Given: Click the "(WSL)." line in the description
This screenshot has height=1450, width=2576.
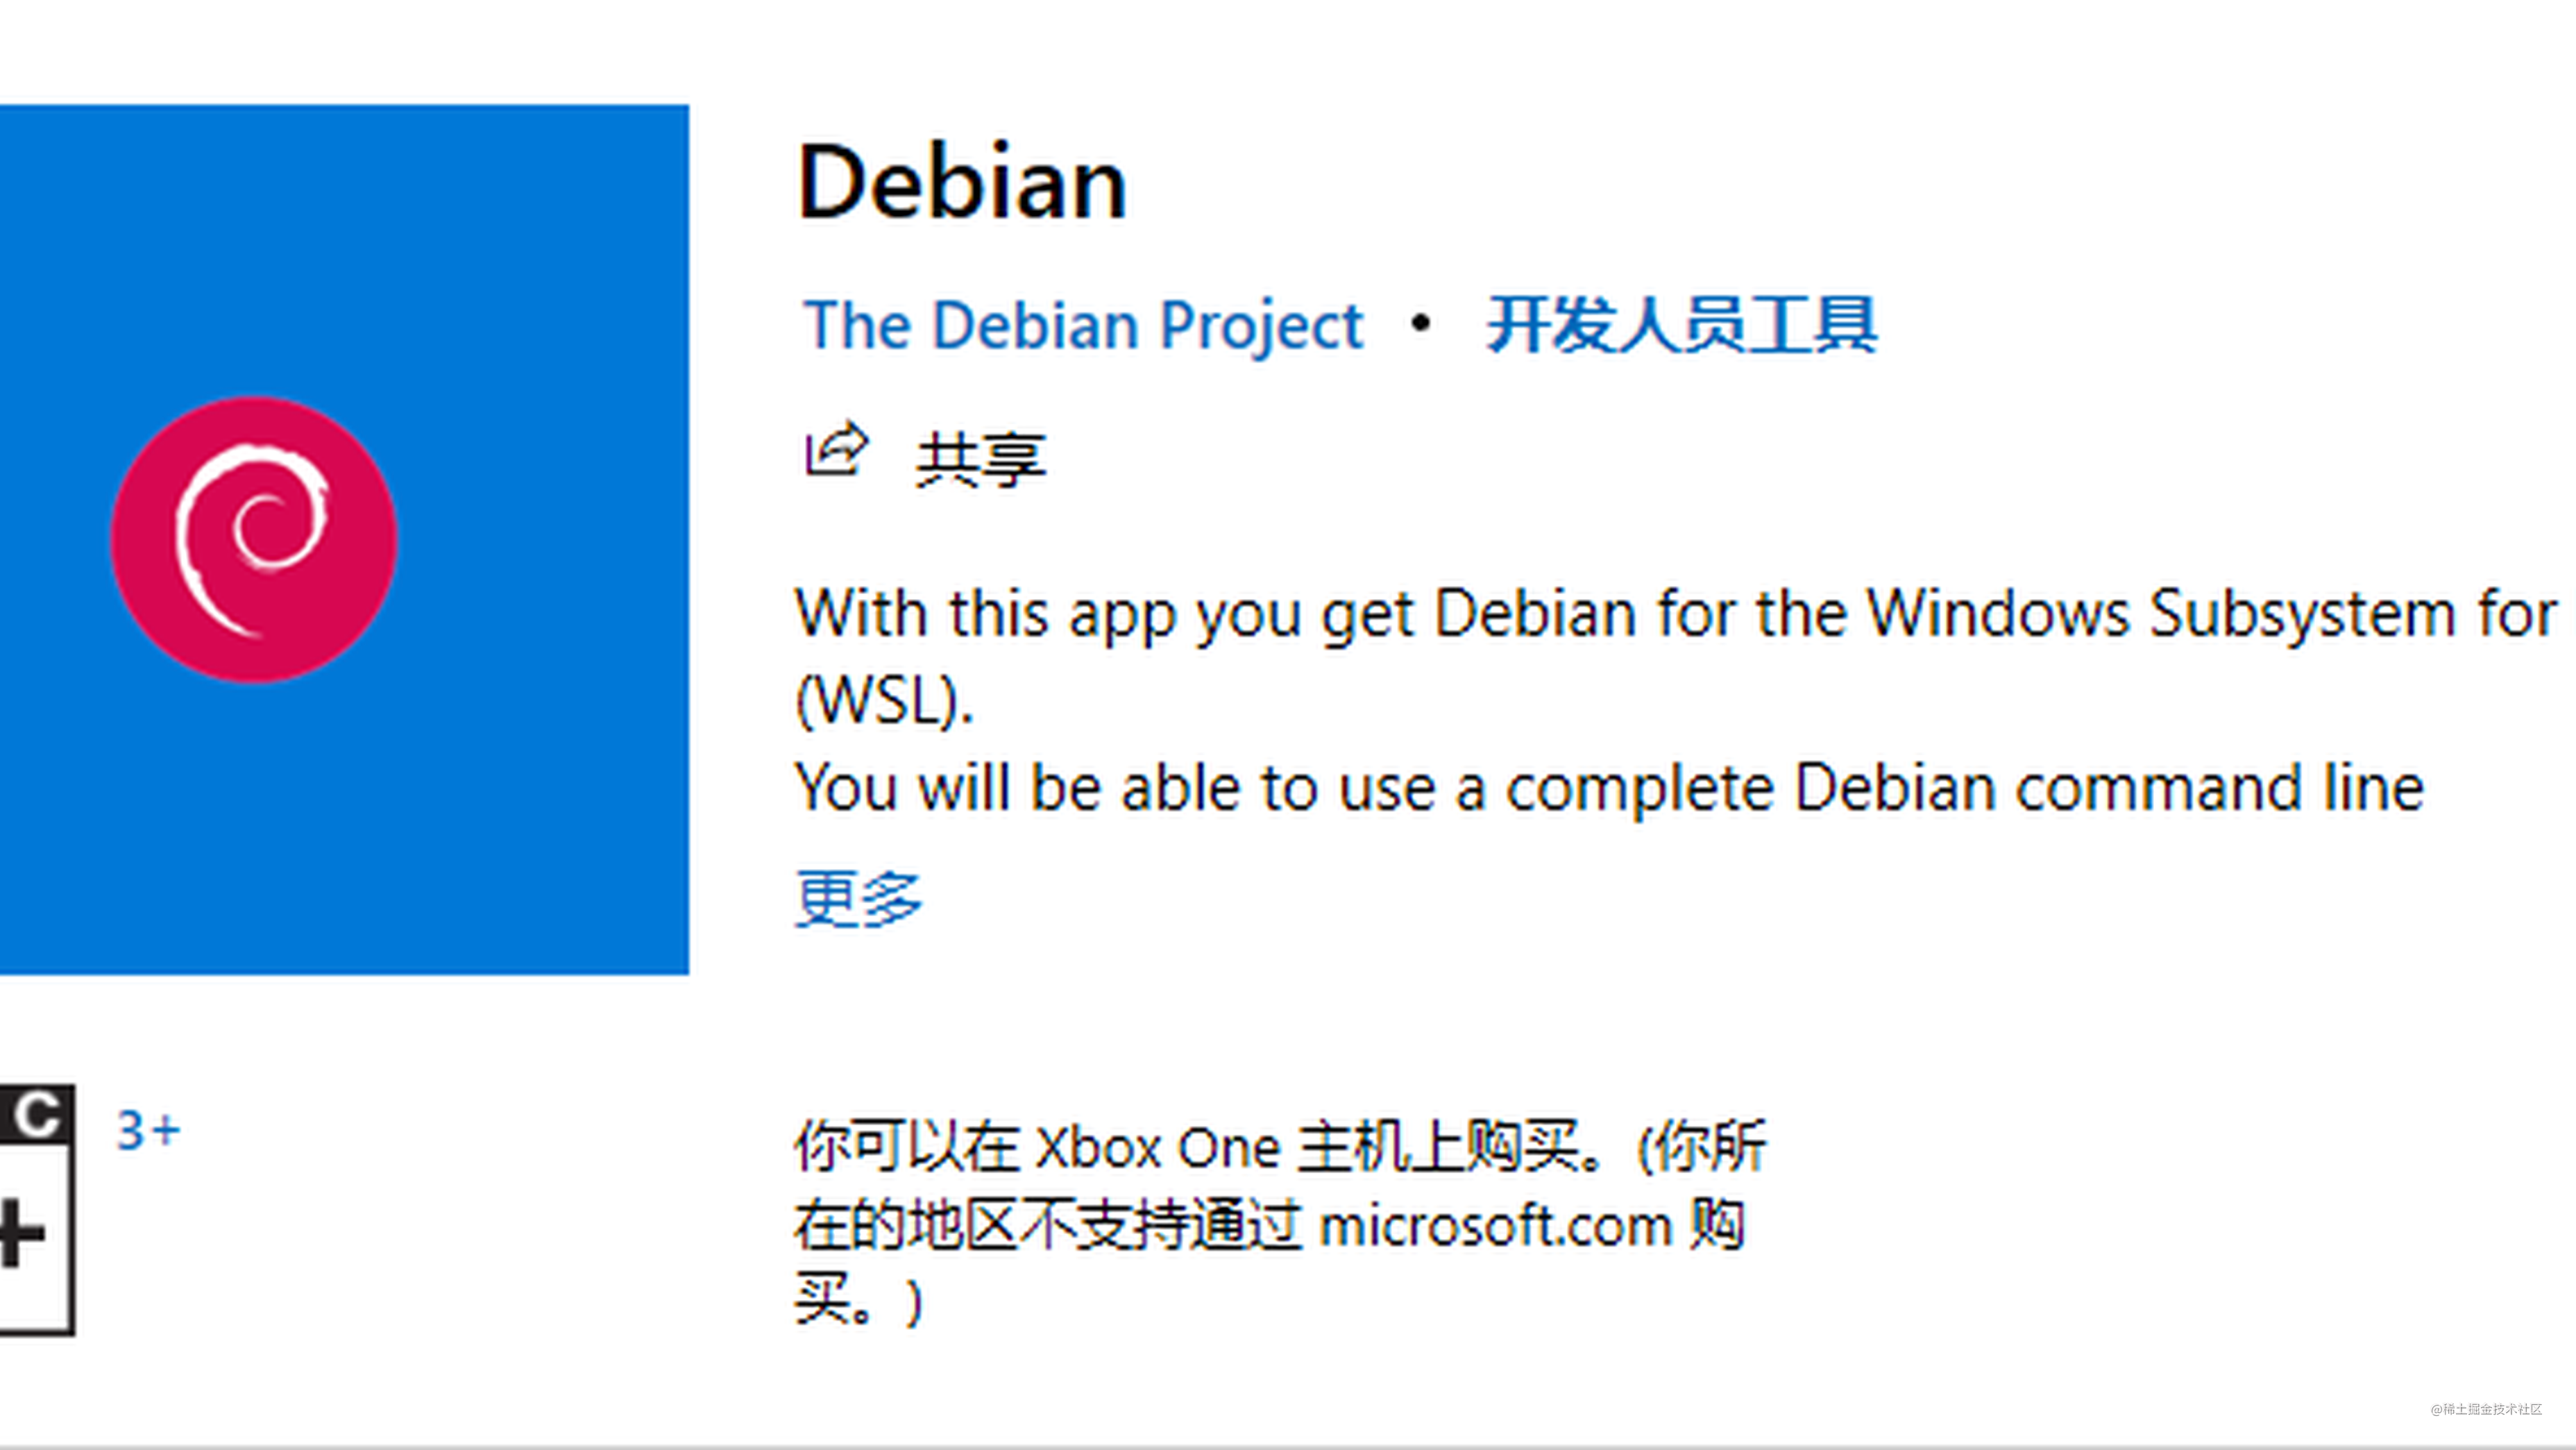Looking at the screenshot, I should 884,700.
